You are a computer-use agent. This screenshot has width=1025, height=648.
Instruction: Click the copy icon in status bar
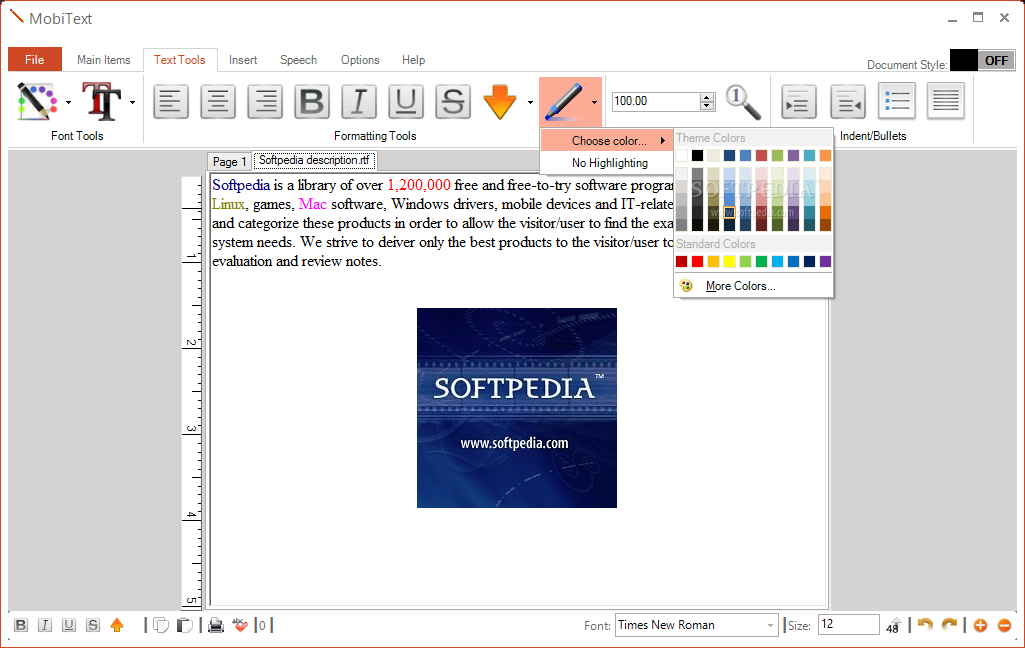tap(161, 625)
